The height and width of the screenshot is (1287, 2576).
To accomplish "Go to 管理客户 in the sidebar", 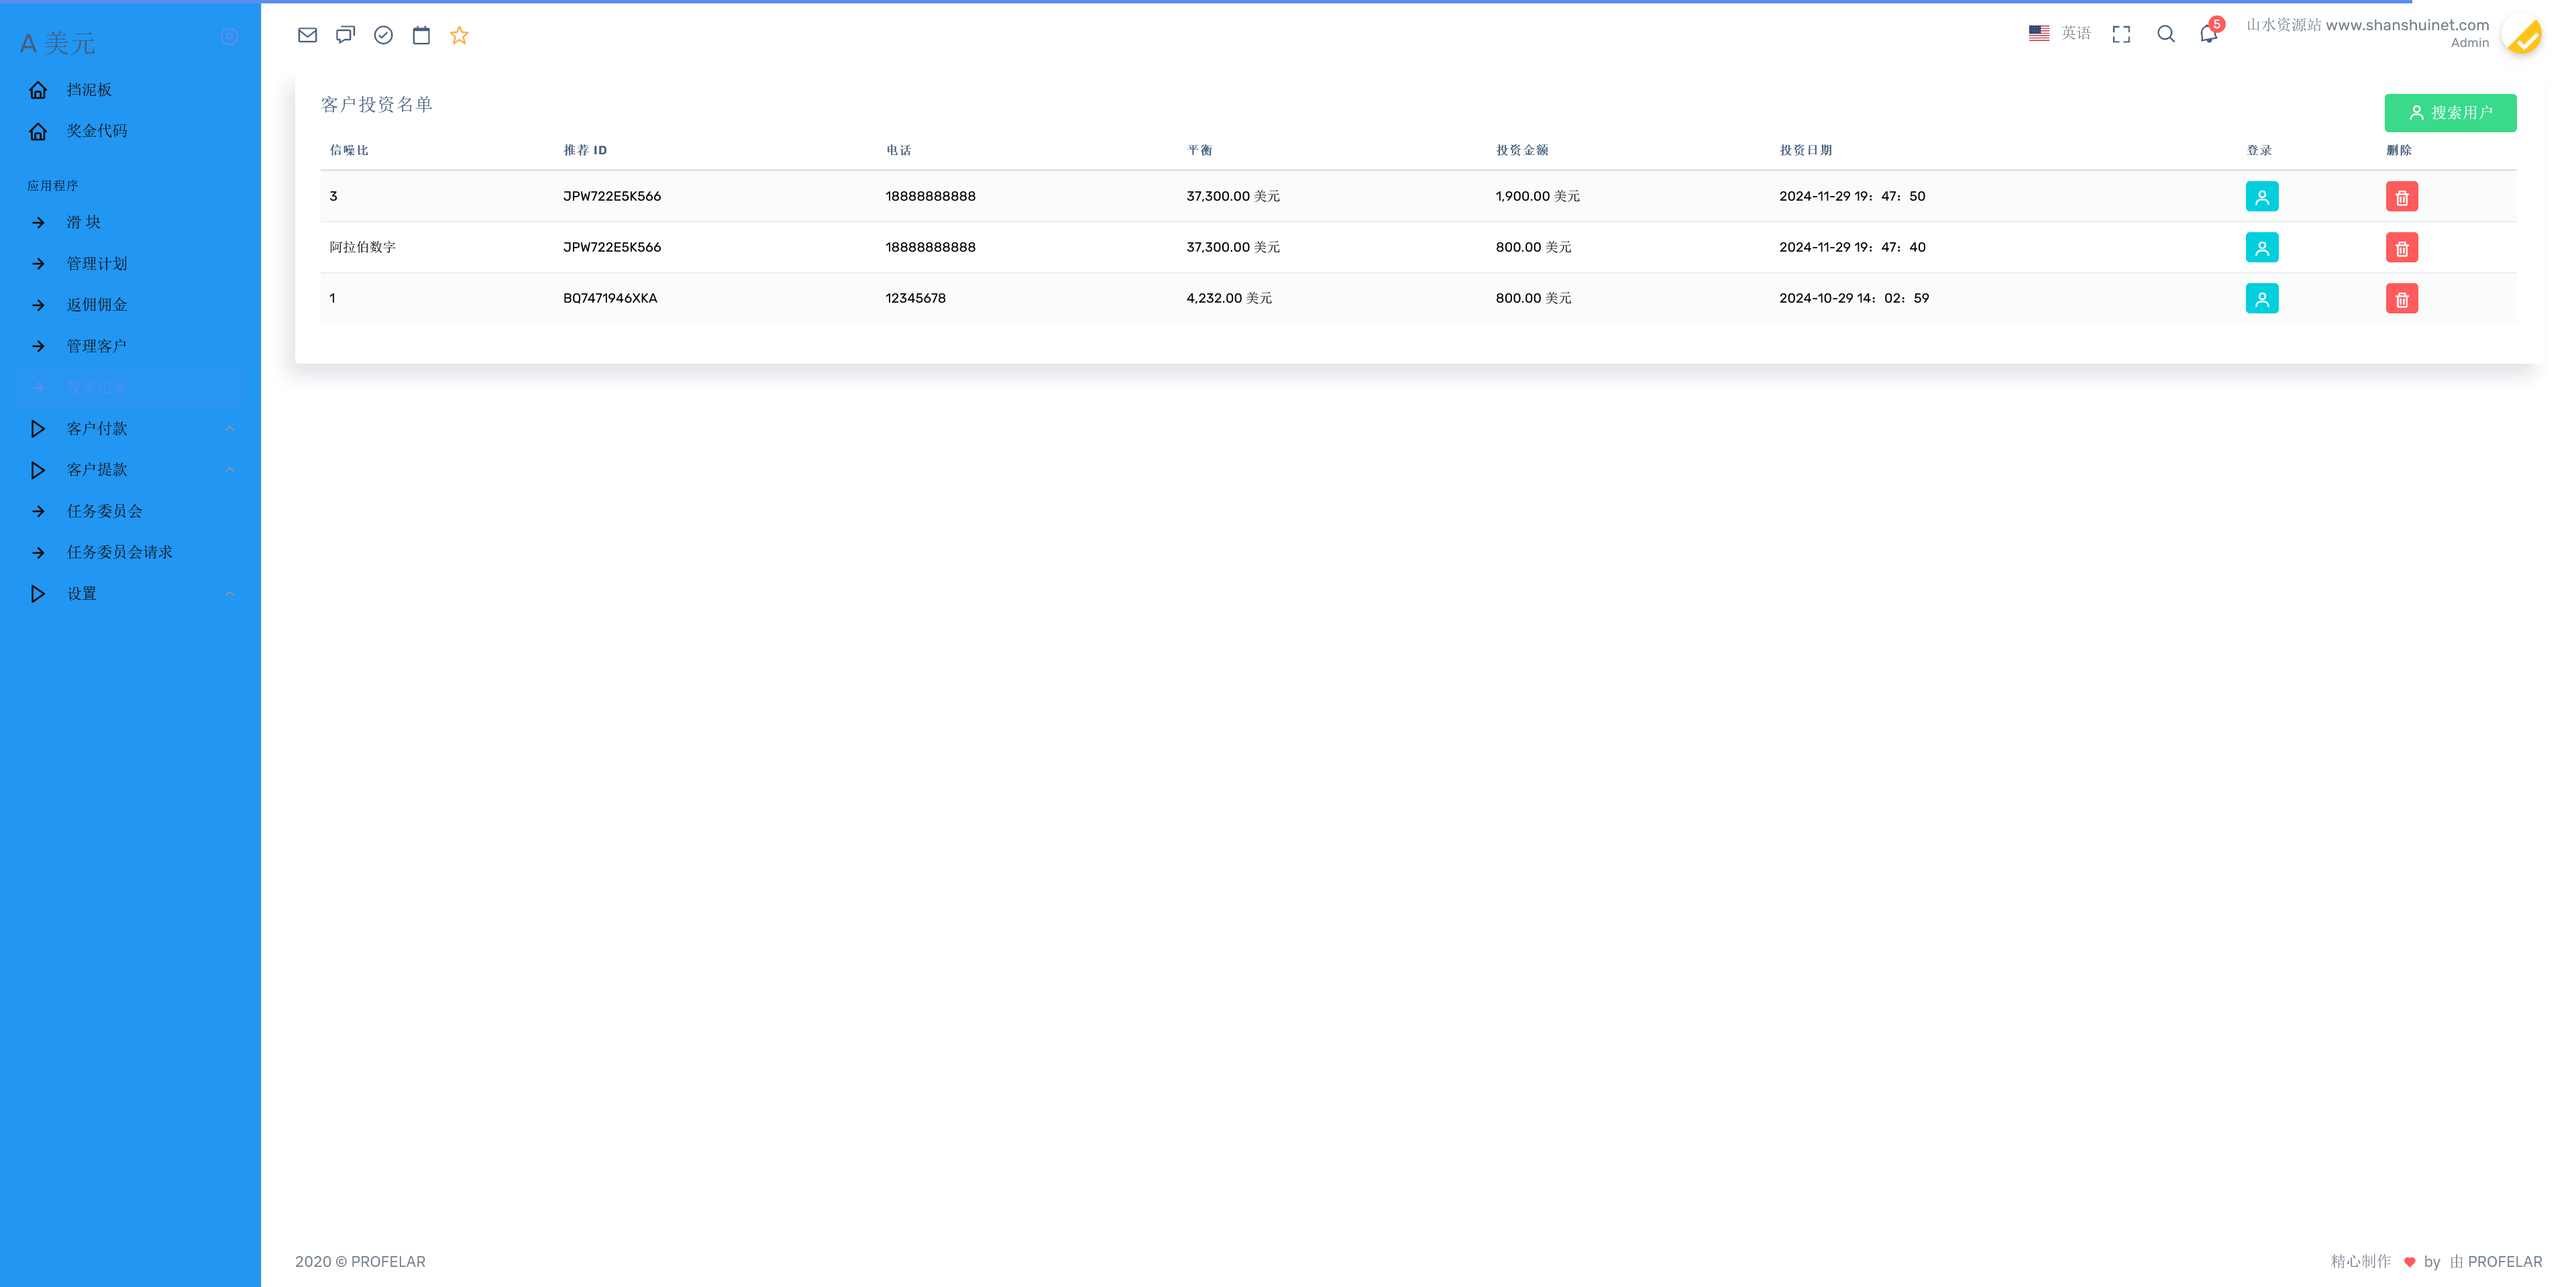I will click(96, 346).
